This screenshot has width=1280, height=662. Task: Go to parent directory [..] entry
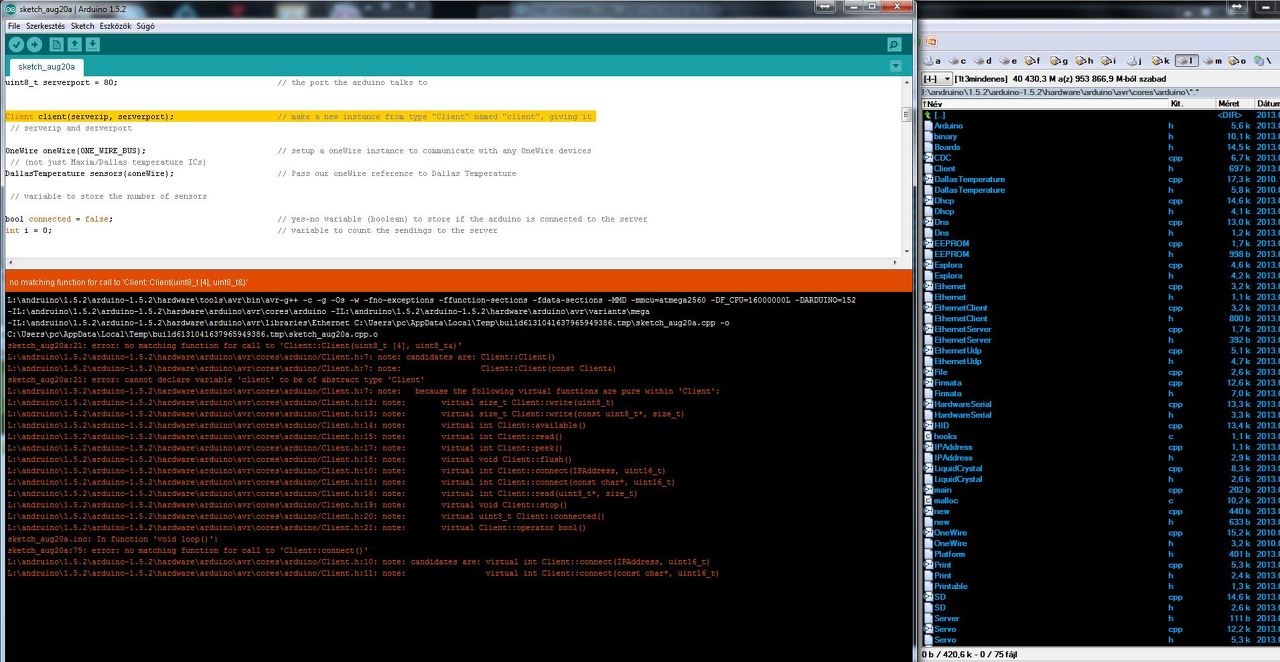pos(1100,115)
